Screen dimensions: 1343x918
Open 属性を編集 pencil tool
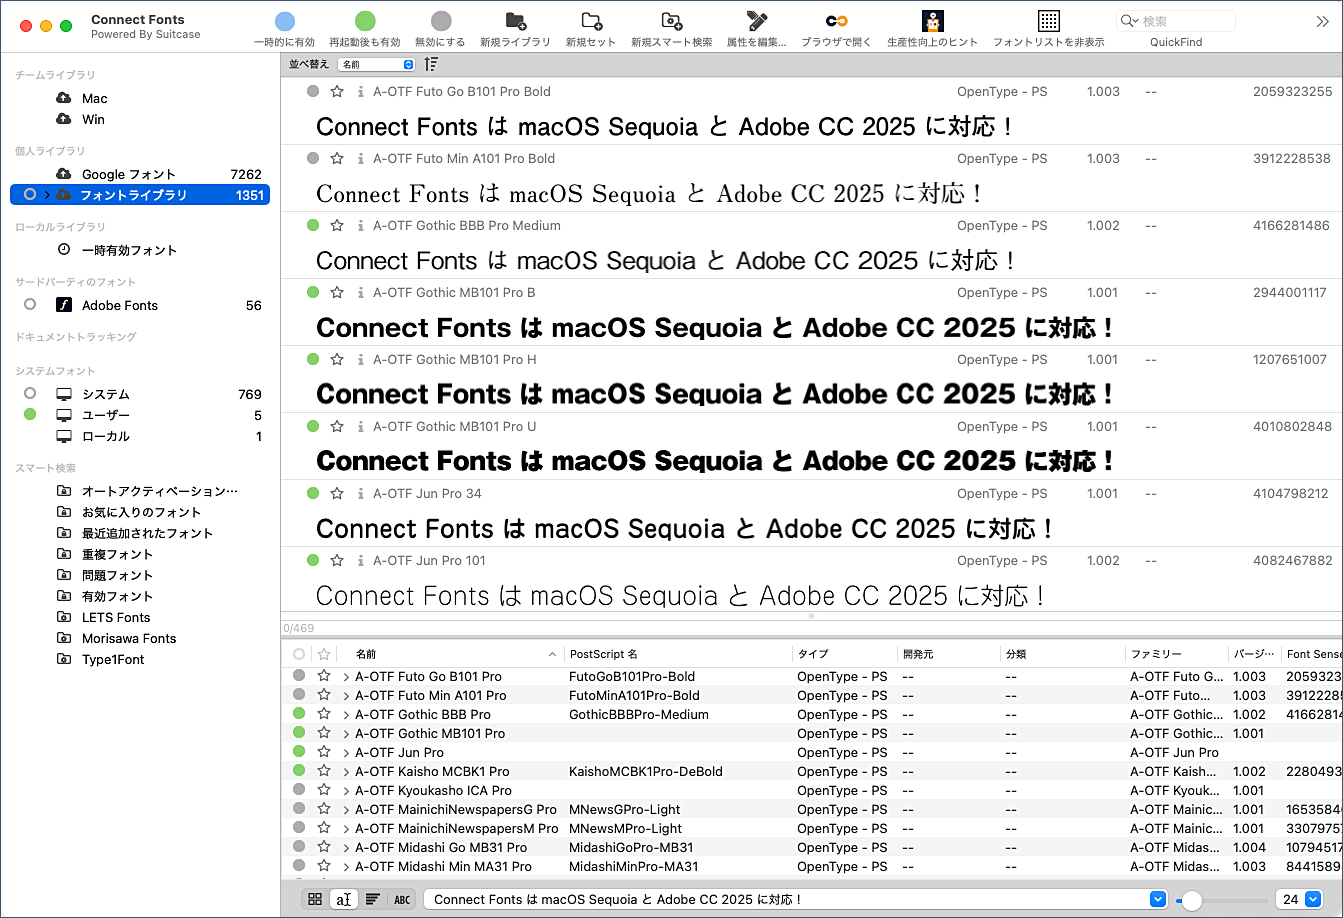click(x=756, y=21)
